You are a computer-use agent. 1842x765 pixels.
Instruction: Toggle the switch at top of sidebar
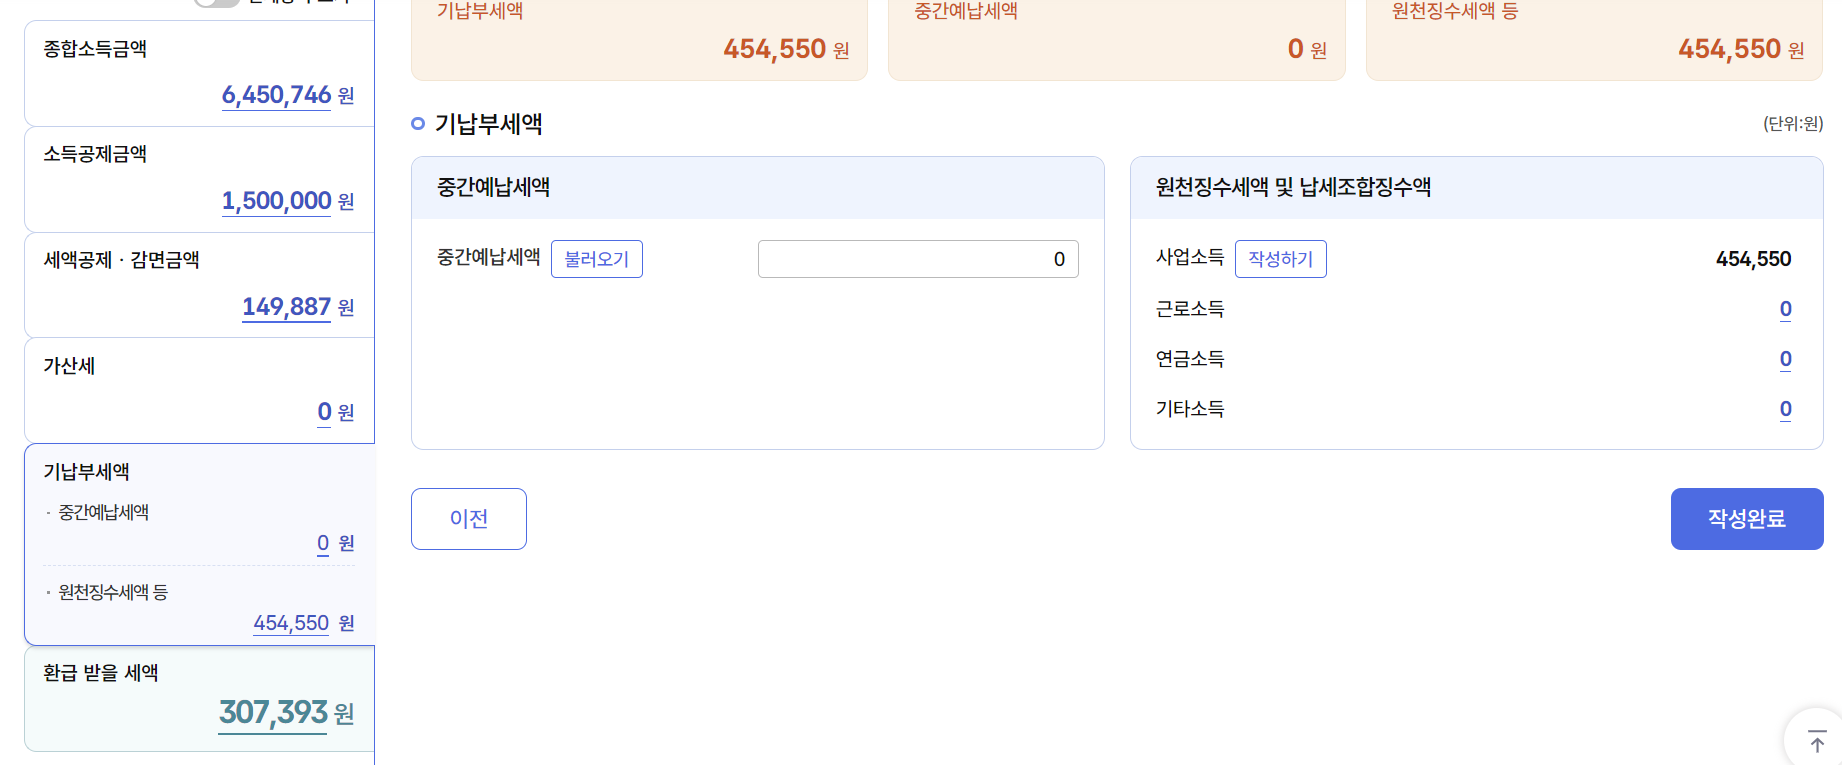pyautogui.click(x=217, y=2)
